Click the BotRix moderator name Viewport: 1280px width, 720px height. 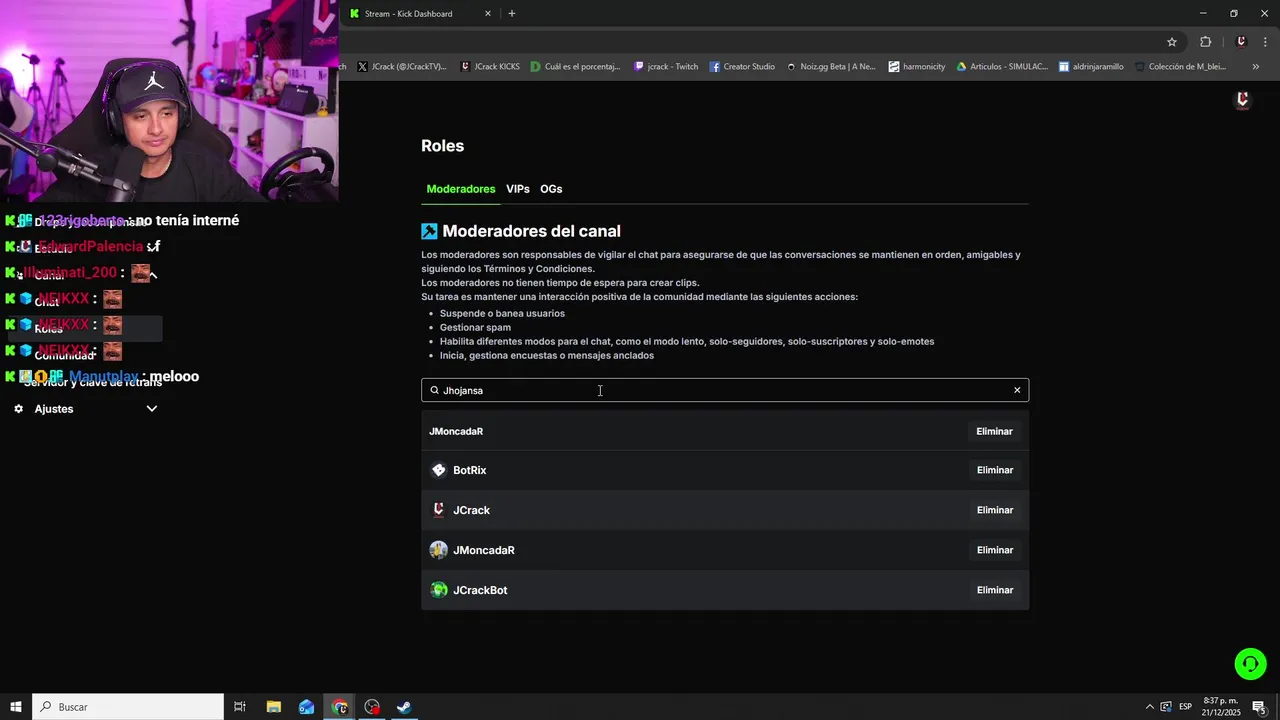470,470
